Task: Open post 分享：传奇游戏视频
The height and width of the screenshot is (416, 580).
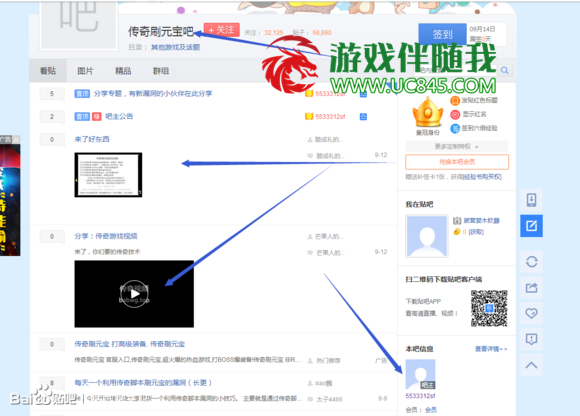Action: (x=106, y=236)
